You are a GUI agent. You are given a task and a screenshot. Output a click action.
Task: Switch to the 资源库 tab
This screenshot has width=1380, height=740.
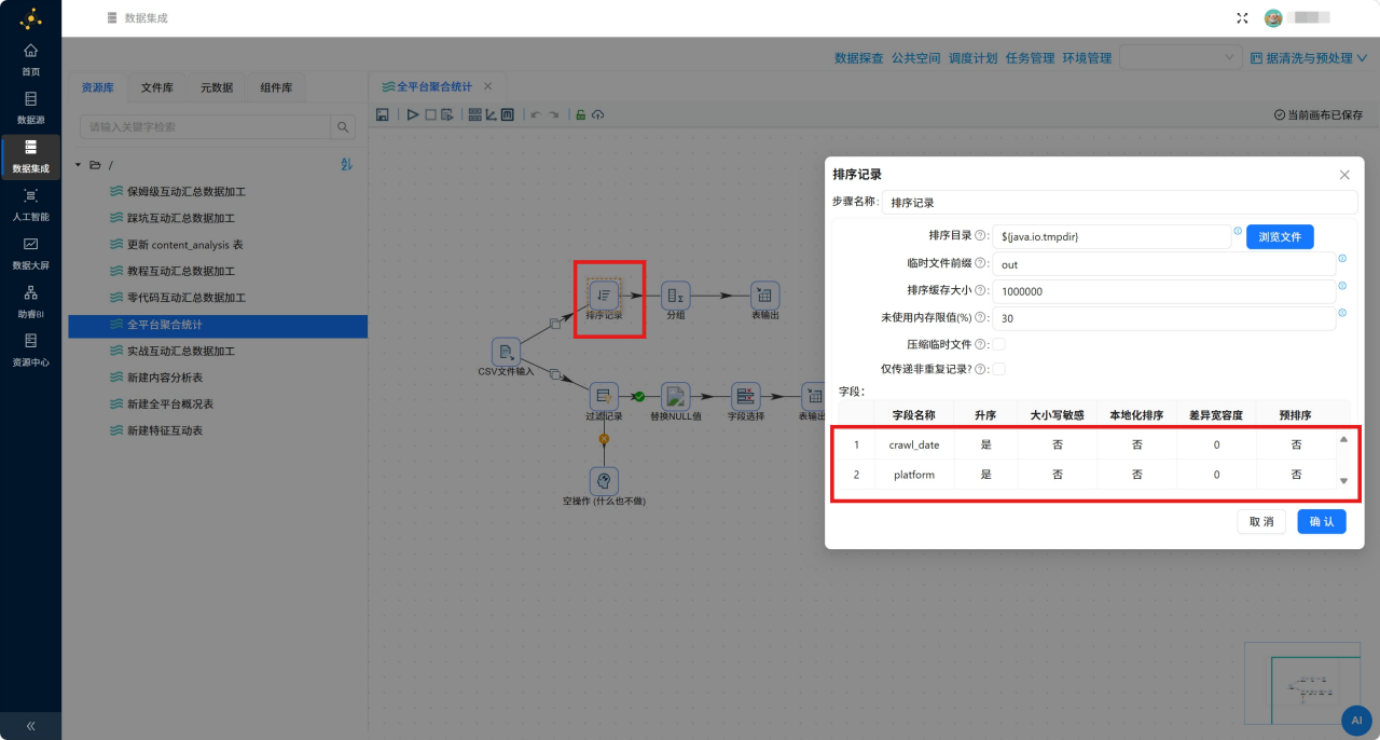(x=98, y=88)
